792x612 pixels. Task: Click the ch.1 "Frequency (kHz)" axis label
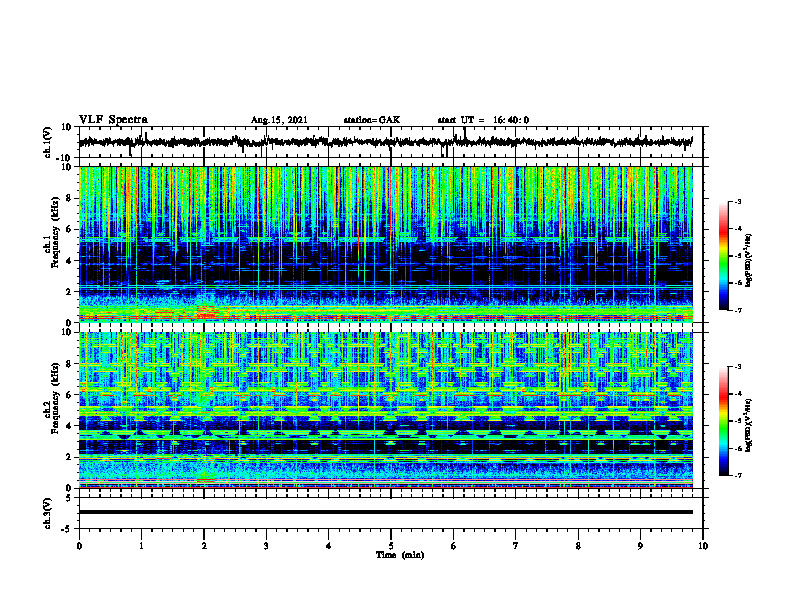point(55,232)
